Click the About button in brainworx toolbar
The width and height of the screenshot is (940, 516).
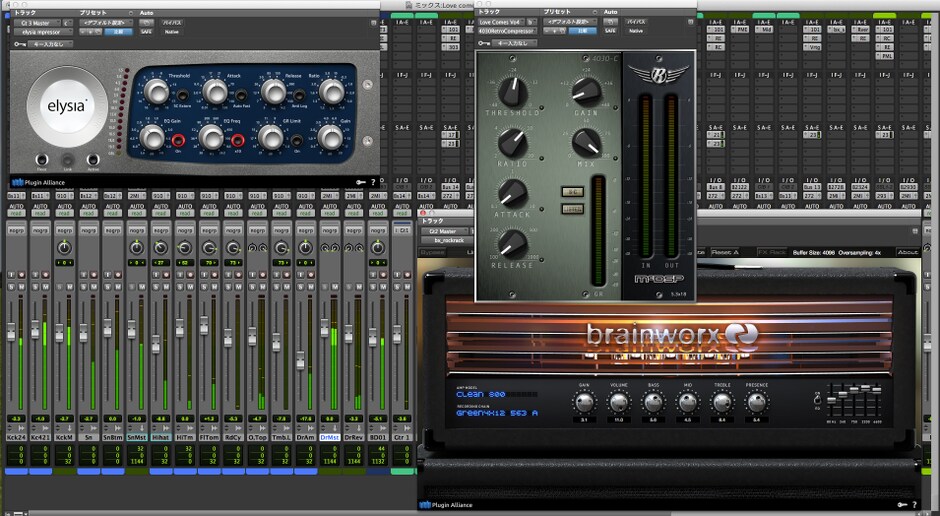click(907, 252)
